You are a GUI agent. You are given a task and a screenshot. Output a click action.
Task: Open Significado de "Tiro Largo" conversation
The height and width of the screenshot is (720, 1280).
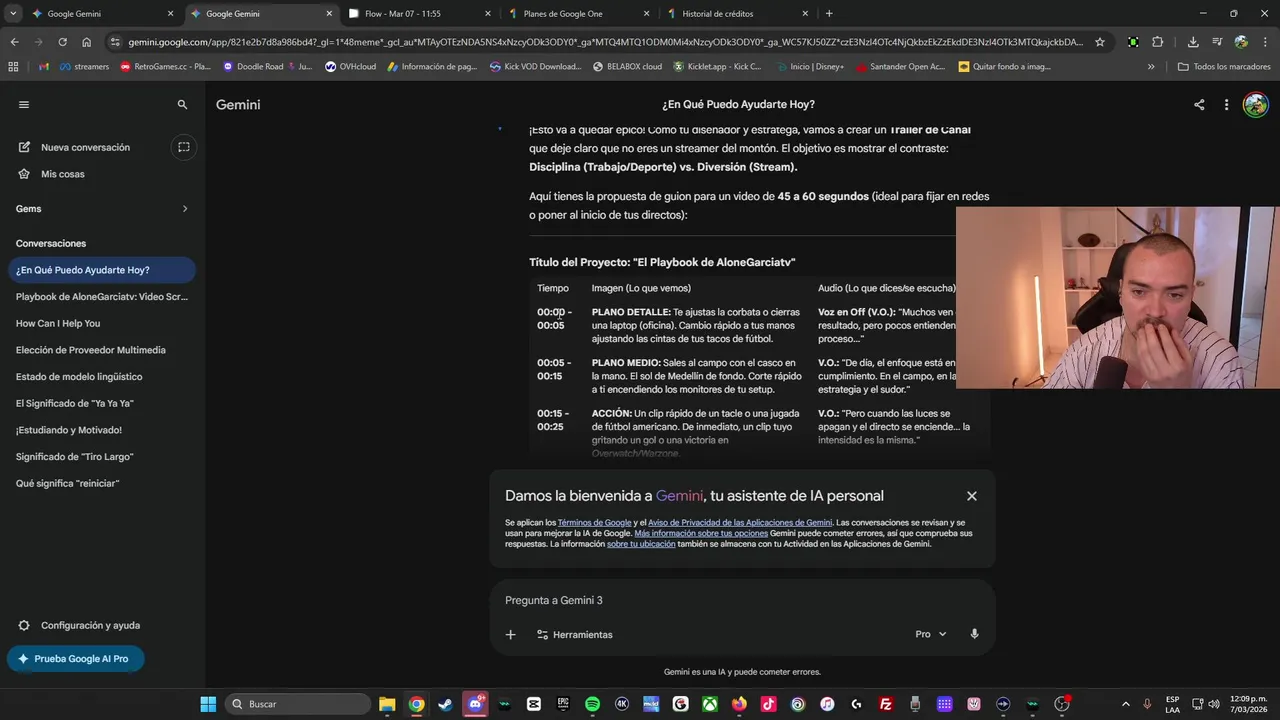tap(101, 457)
